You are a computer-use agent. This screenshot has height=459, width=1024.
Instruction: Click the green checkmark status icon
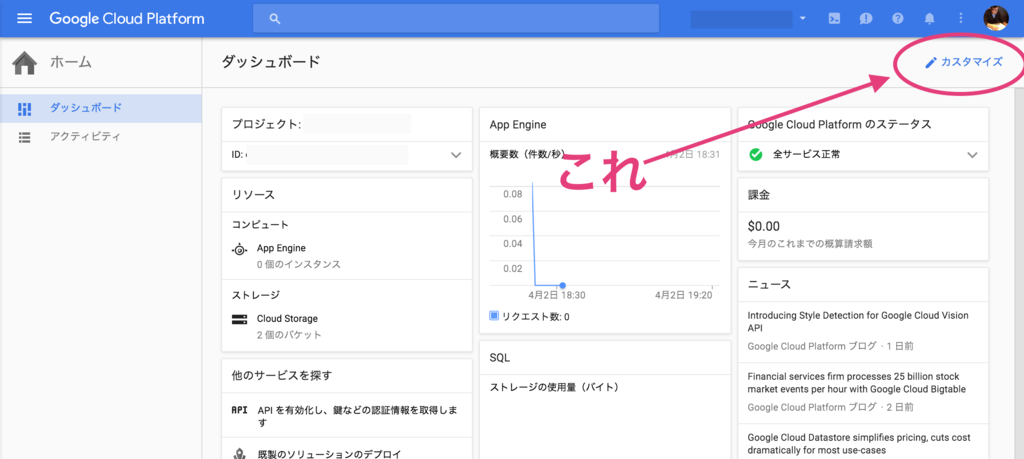click(x=756, y=155)
